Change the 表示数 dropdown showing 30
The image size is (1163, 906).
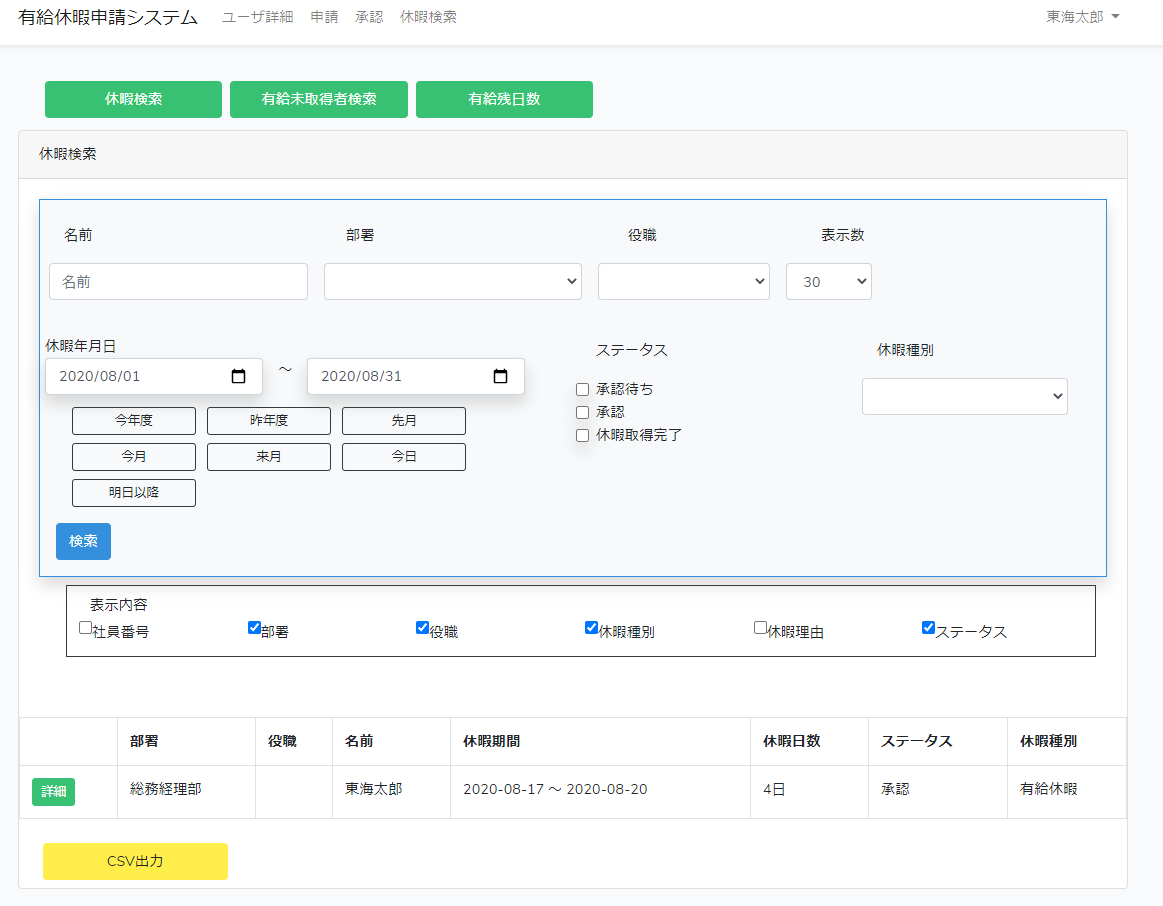point(828,282)
